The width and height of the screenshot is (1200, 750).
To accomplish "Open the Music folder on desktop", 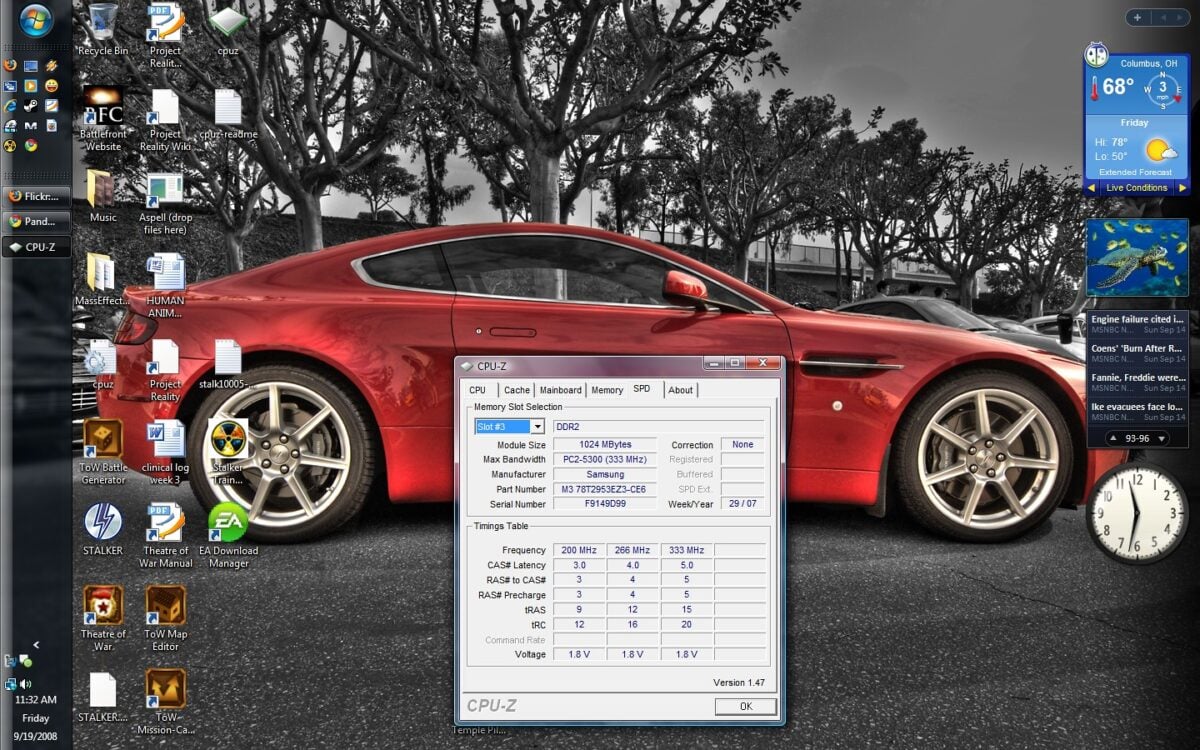I will tap(101, 190).
